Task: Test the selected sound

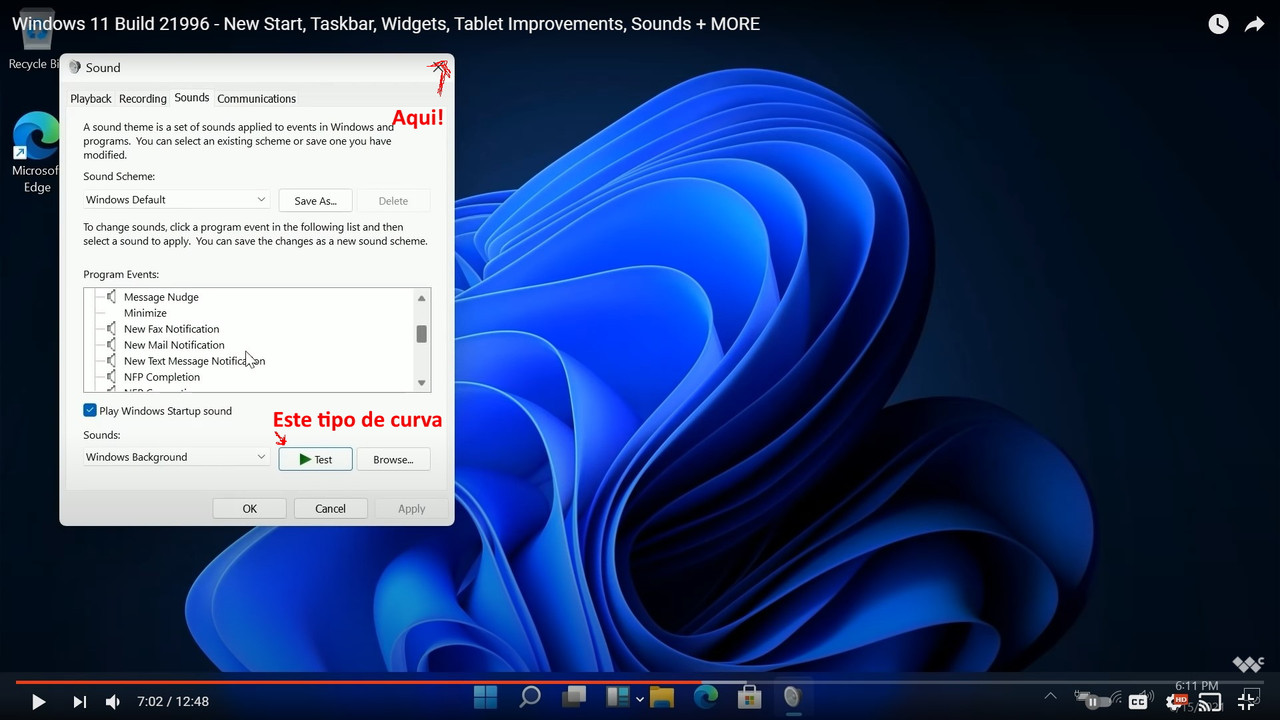Action: pos(315,459)
